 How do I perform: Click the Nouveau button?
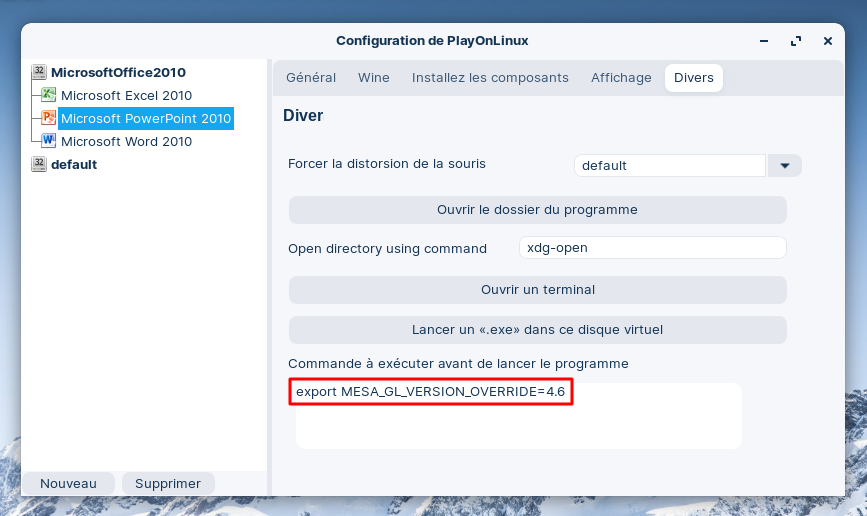69,483
